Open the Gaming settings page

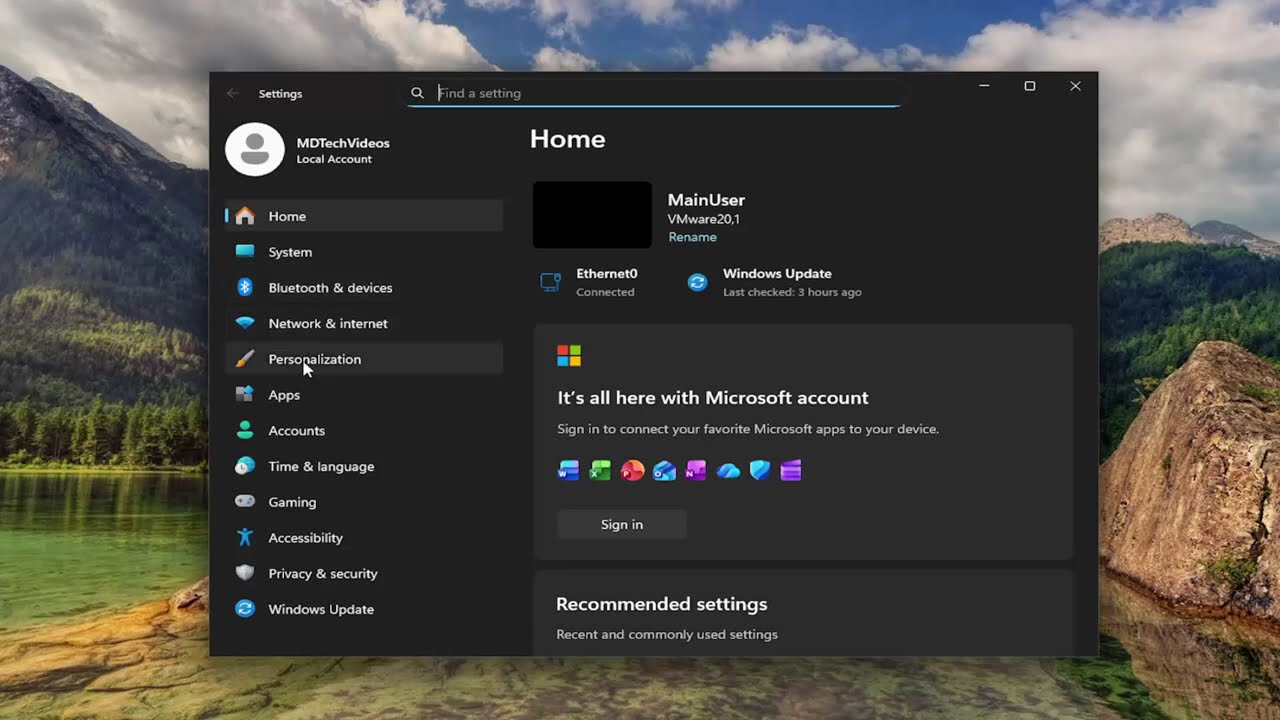tap(364, 502)
